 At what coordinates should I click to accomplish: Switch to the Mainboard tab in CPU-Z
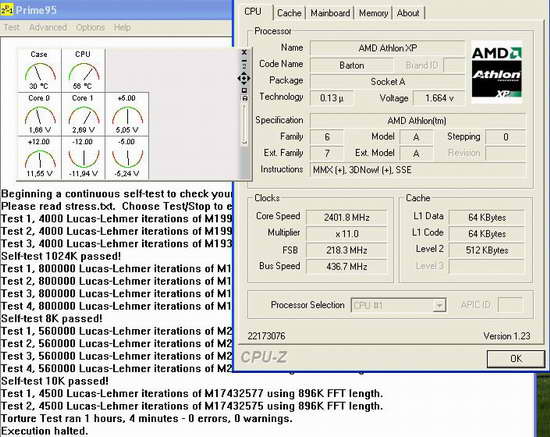[x=330, y=13]
